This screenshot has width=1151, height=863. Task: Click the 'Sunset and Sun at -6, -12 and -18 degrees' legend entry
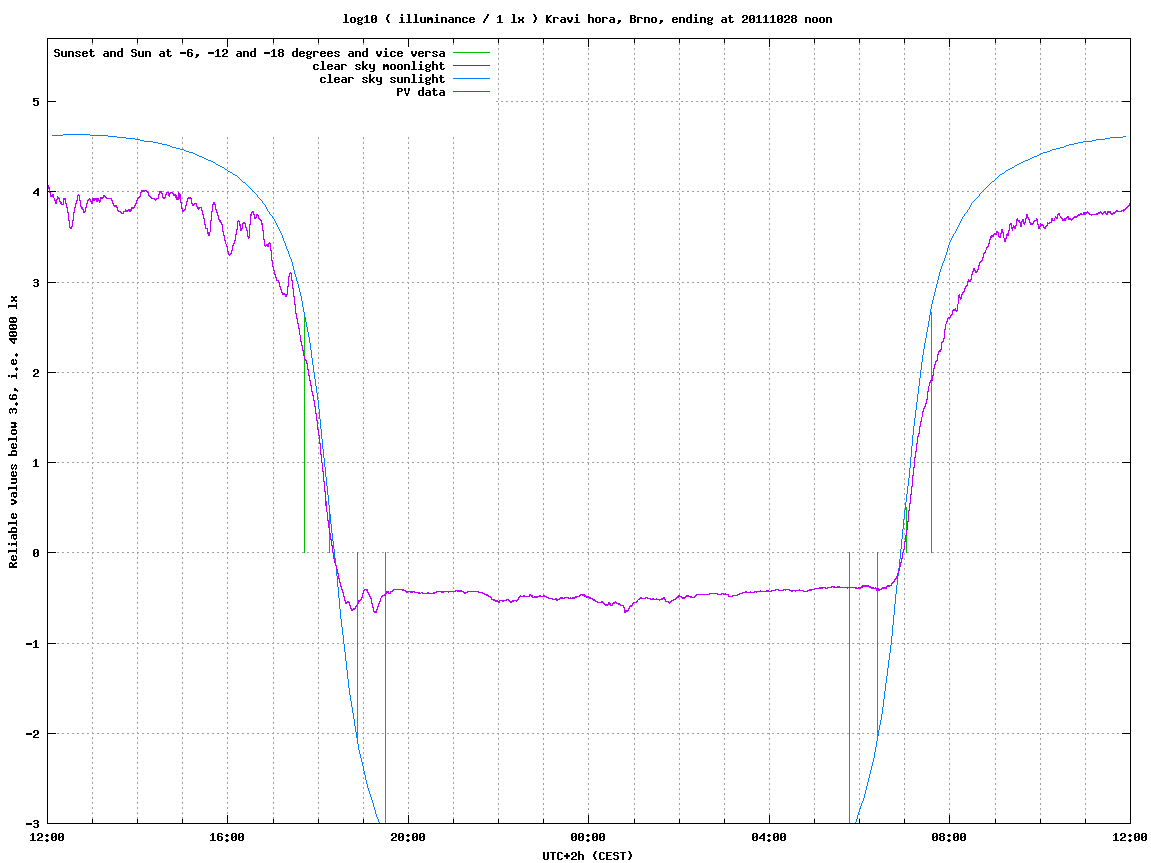(x=250, y=53)
